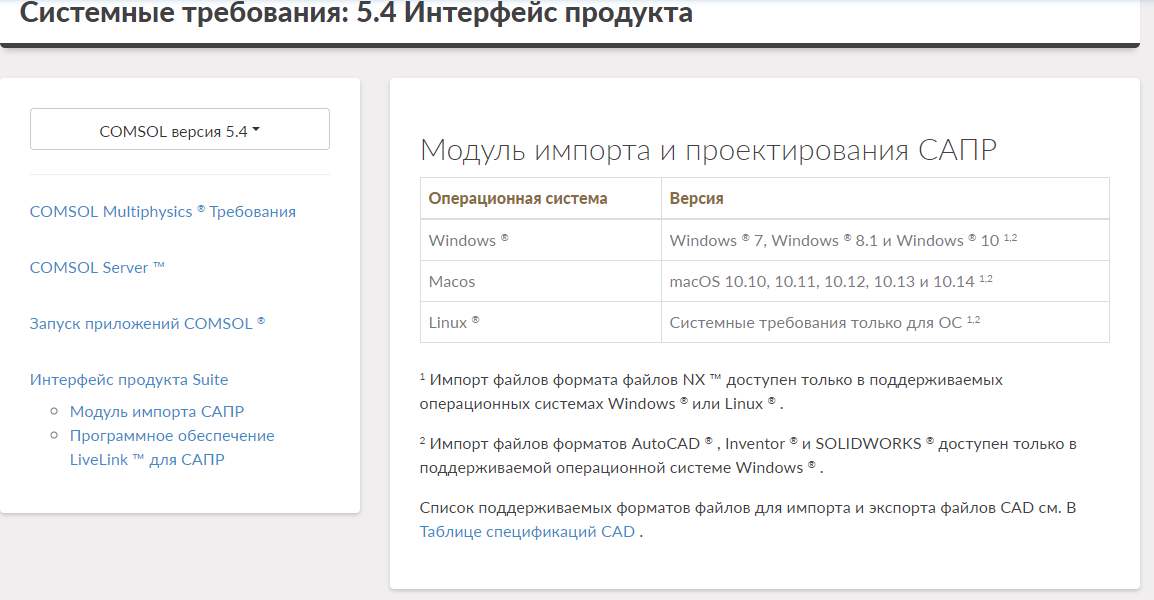This screenshot has width=1154, height=600.
Task: Click the macOS 10.10–10.14 version cell
Action: click(x=885, y=281)
